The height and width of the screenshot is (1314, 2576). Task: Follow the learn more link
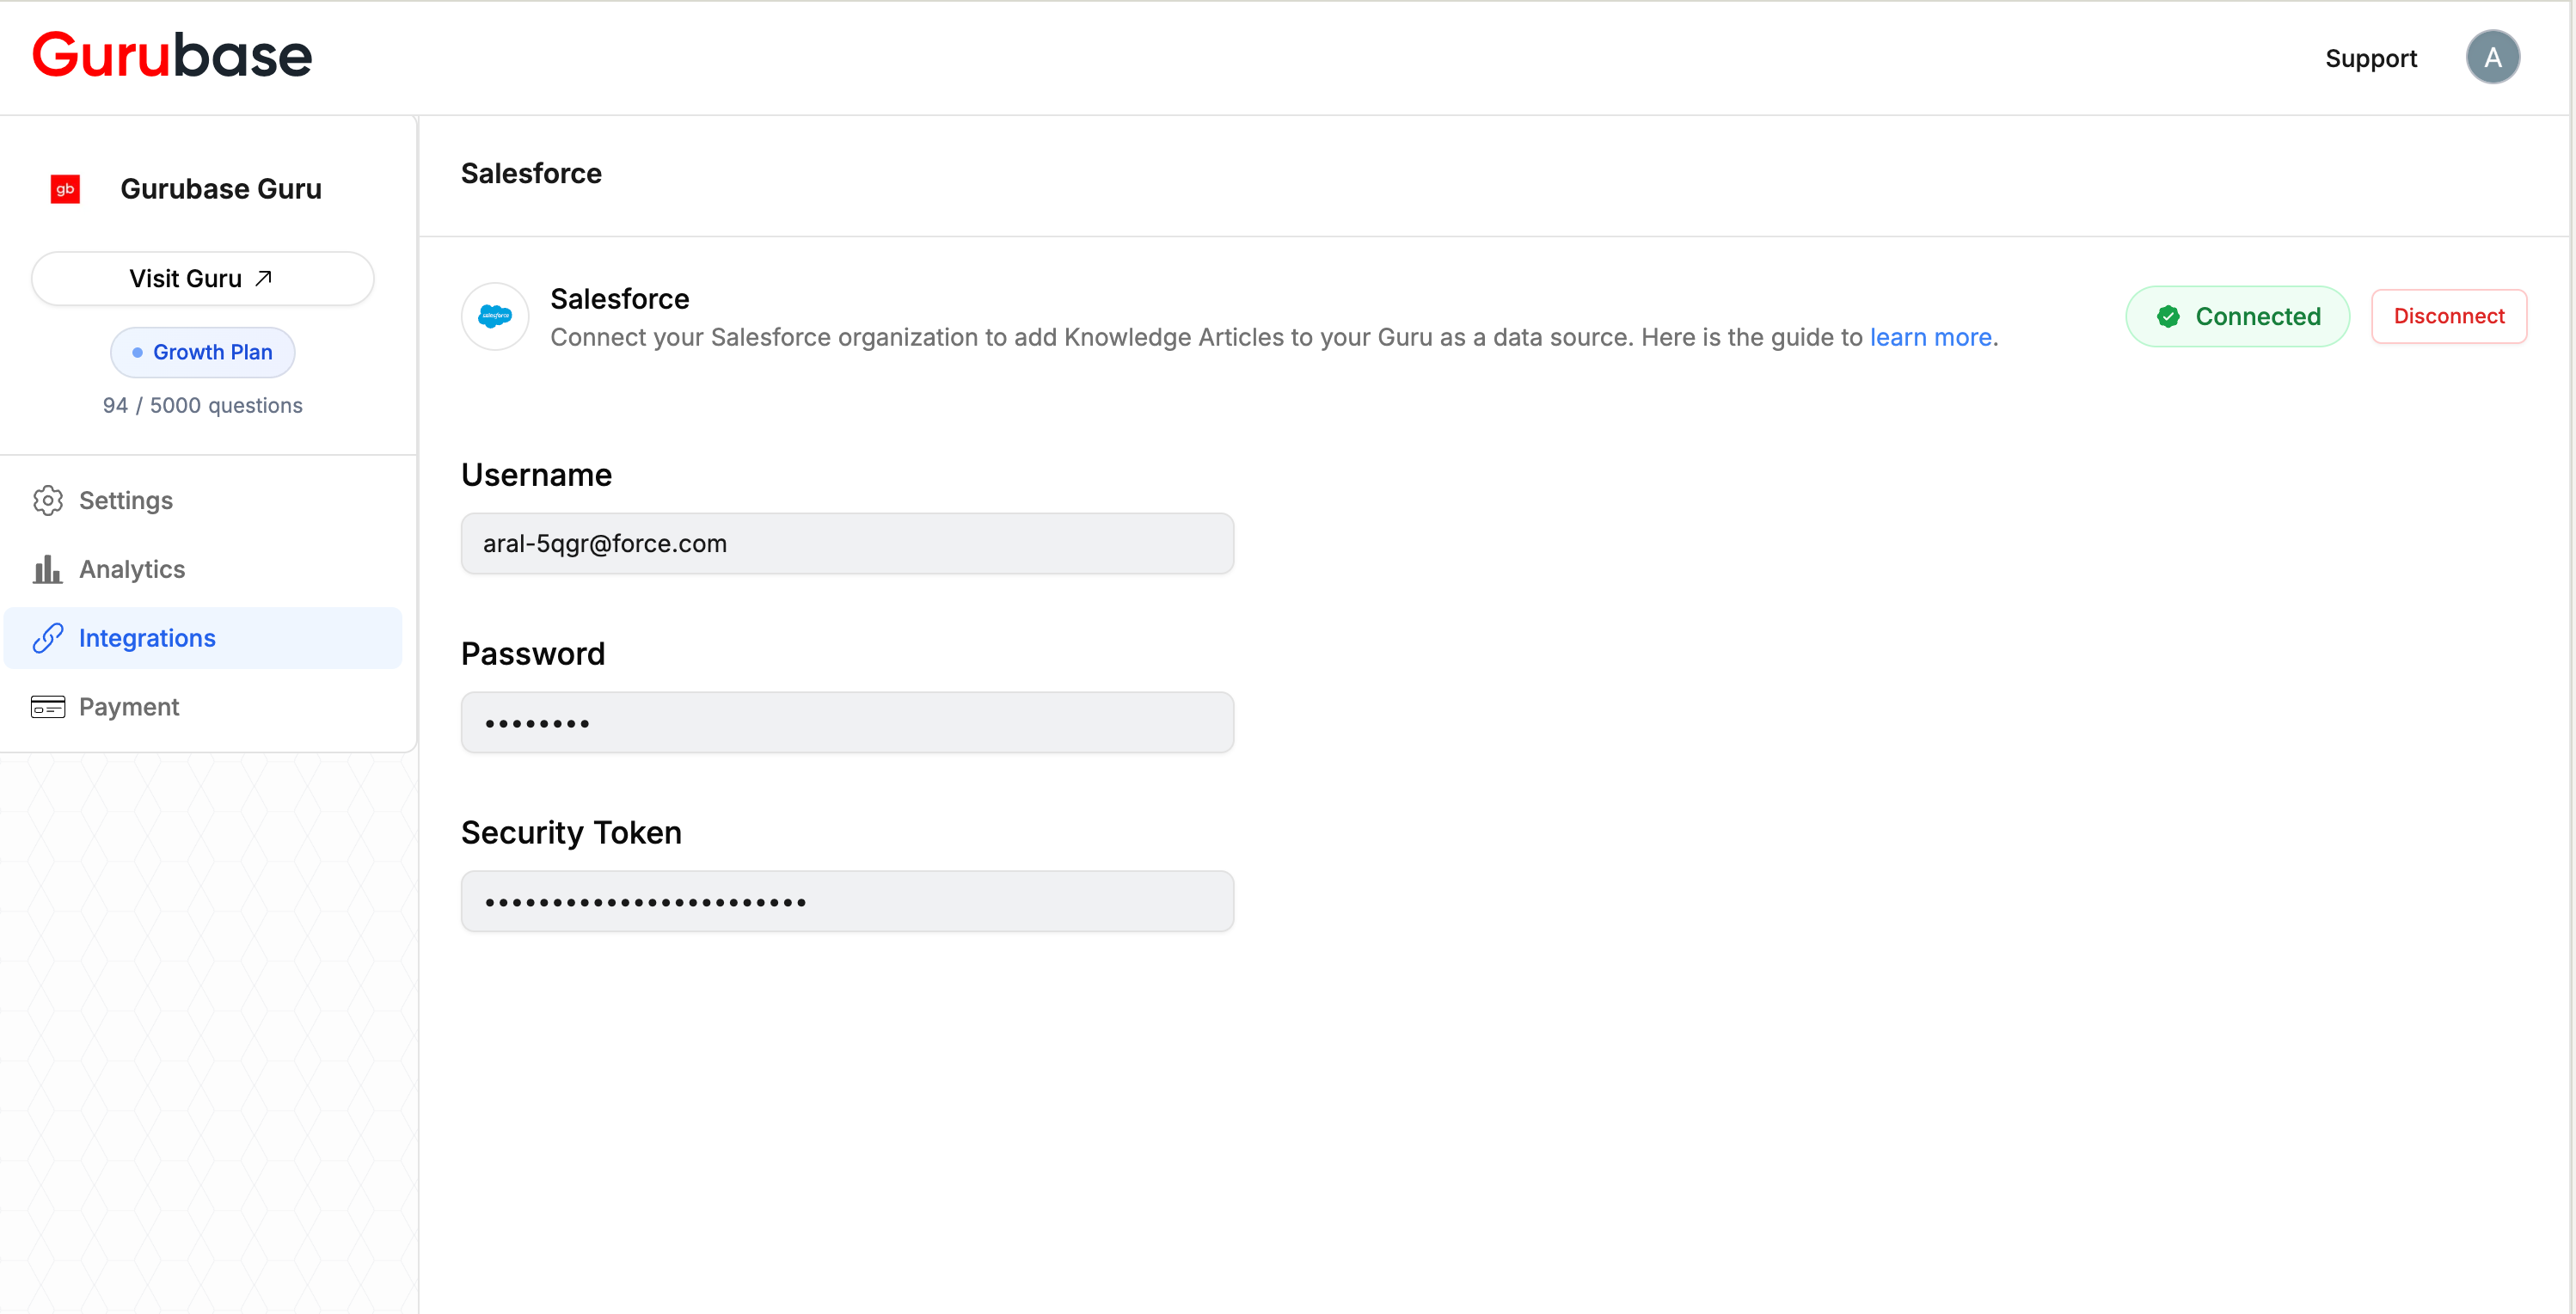point(1930,337)
